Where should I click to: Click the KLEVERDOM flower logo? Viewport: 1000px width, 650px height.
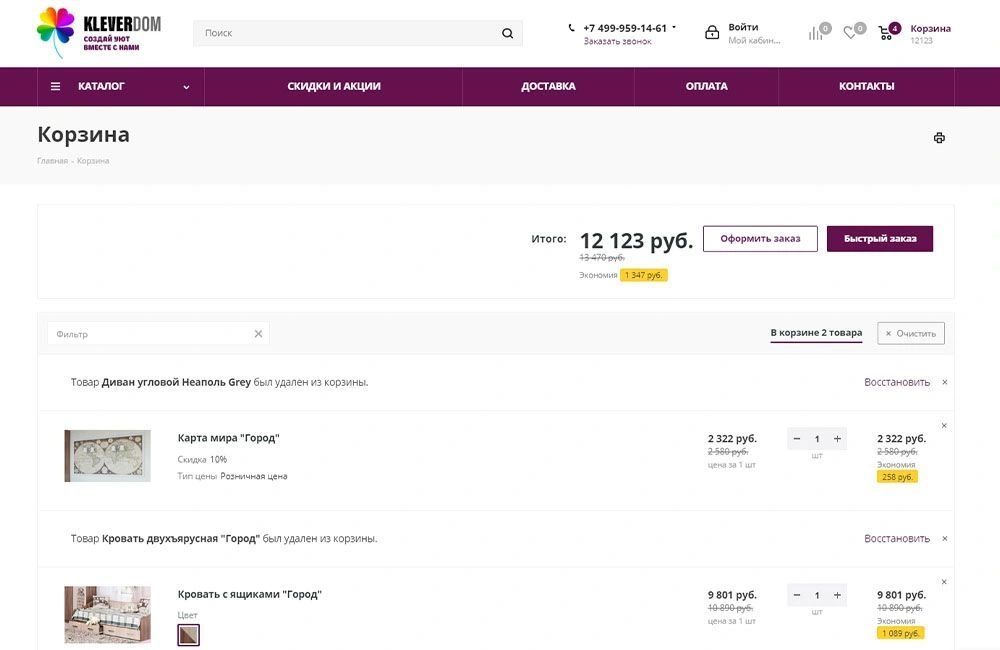point(56,32)
